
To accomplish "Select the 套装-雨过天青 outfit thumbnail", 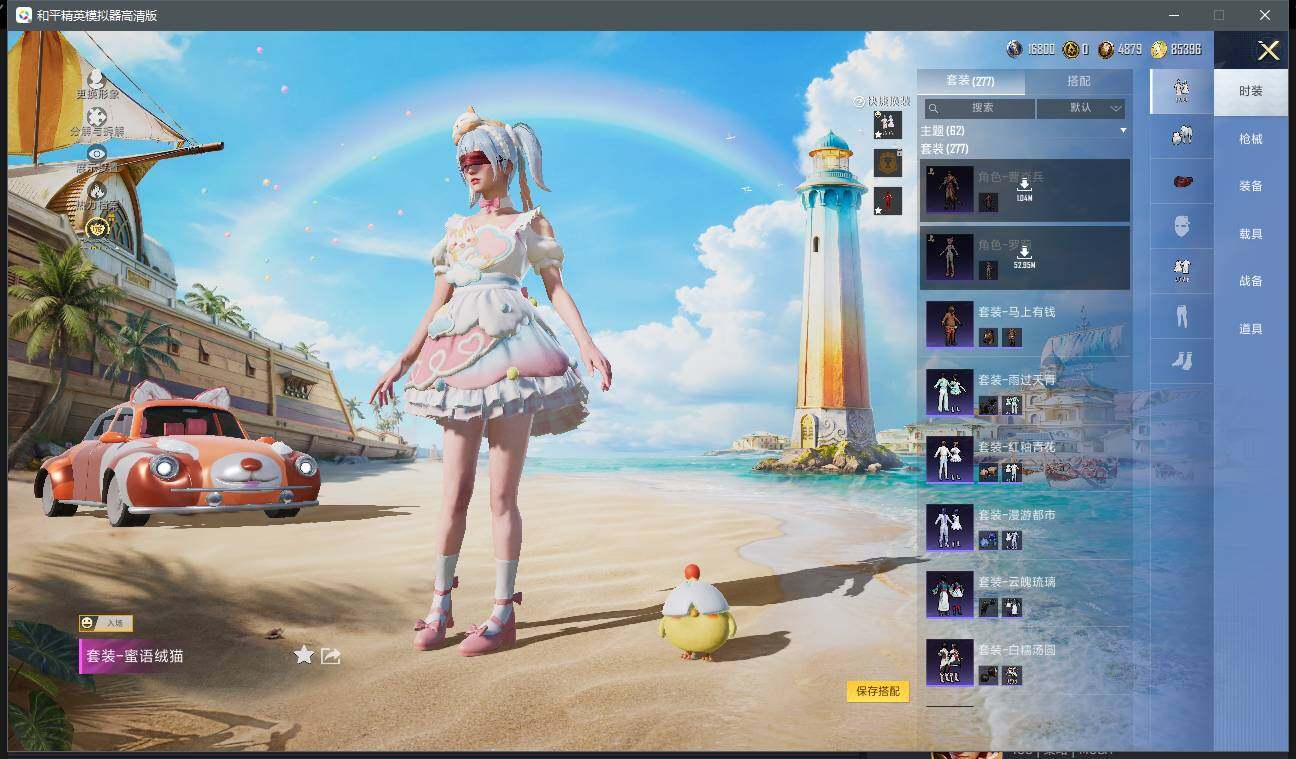I will [949, 392].
